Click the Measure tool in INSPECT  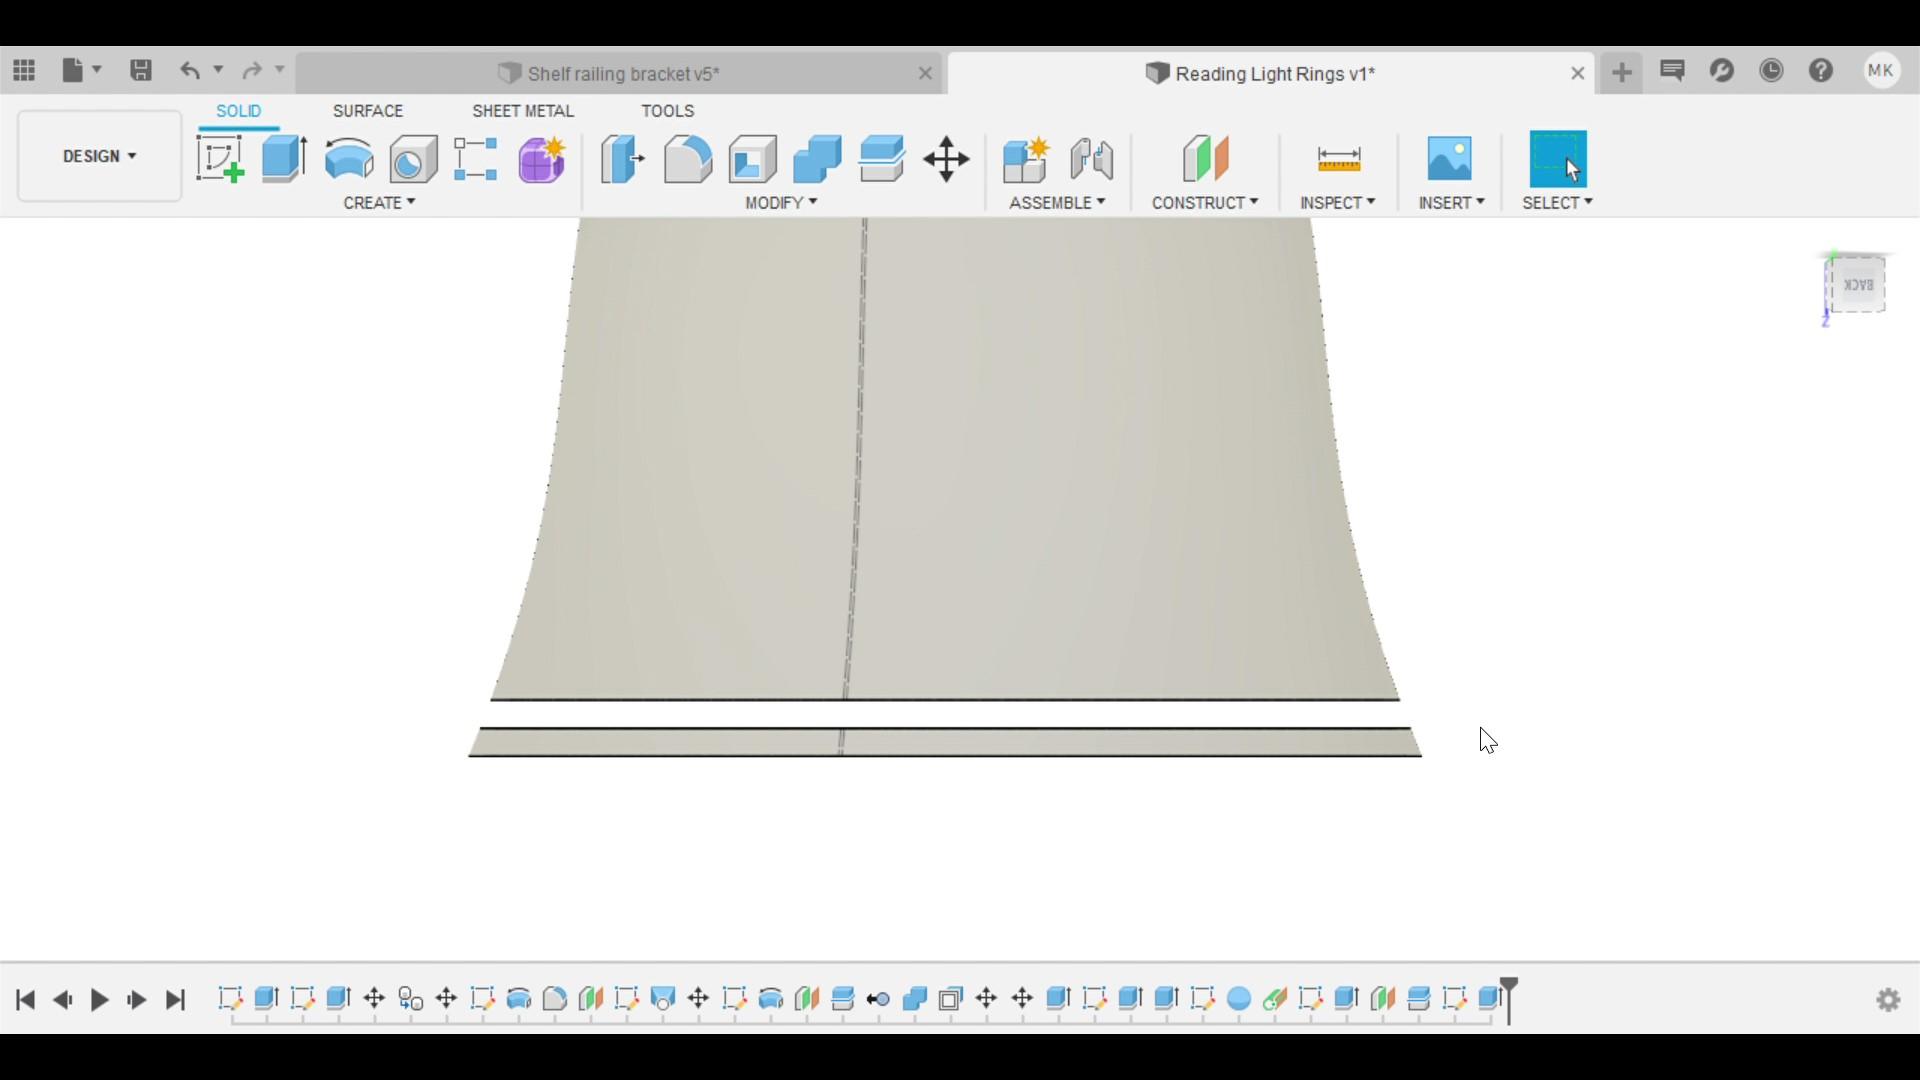(1337, 157)
